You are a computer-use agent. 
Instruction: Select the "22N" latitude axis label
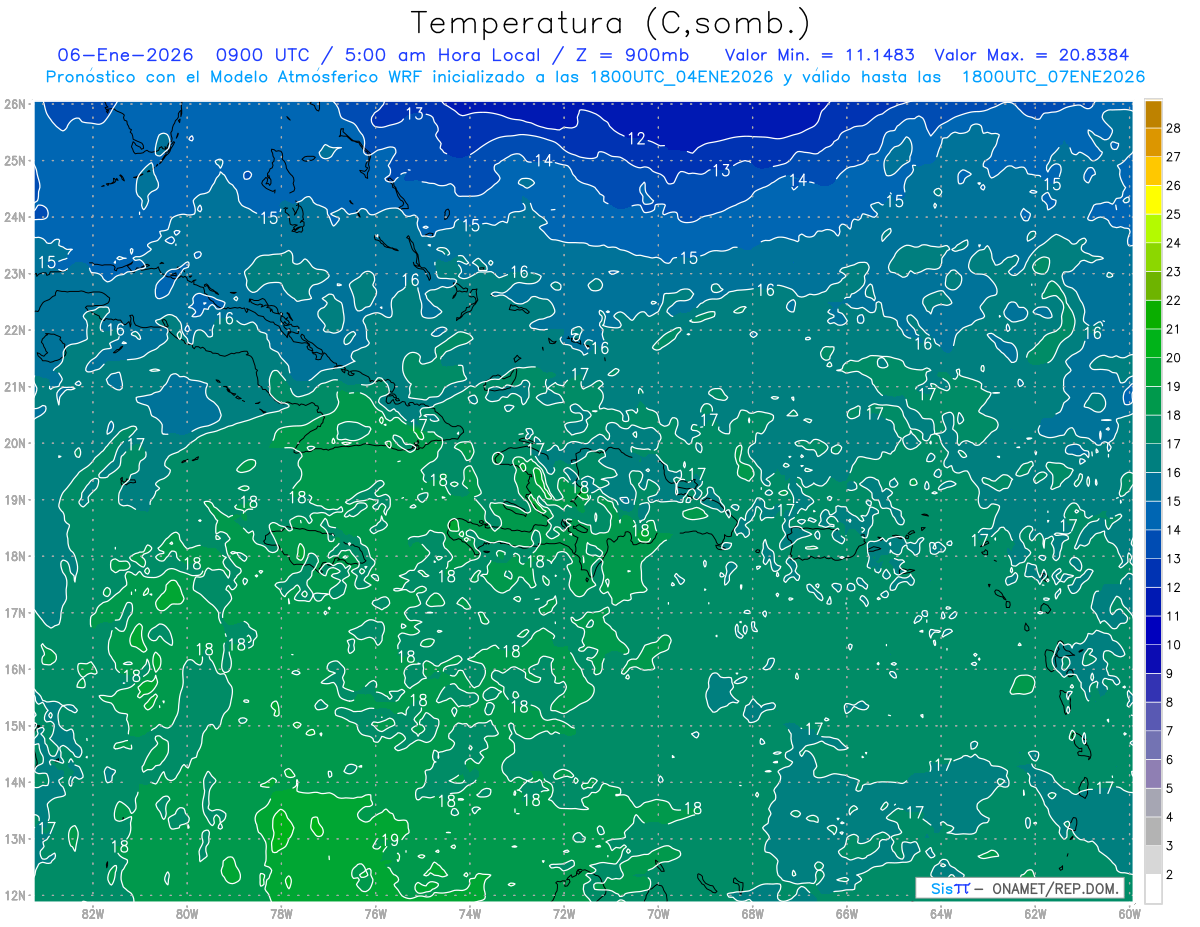(14, 329)
